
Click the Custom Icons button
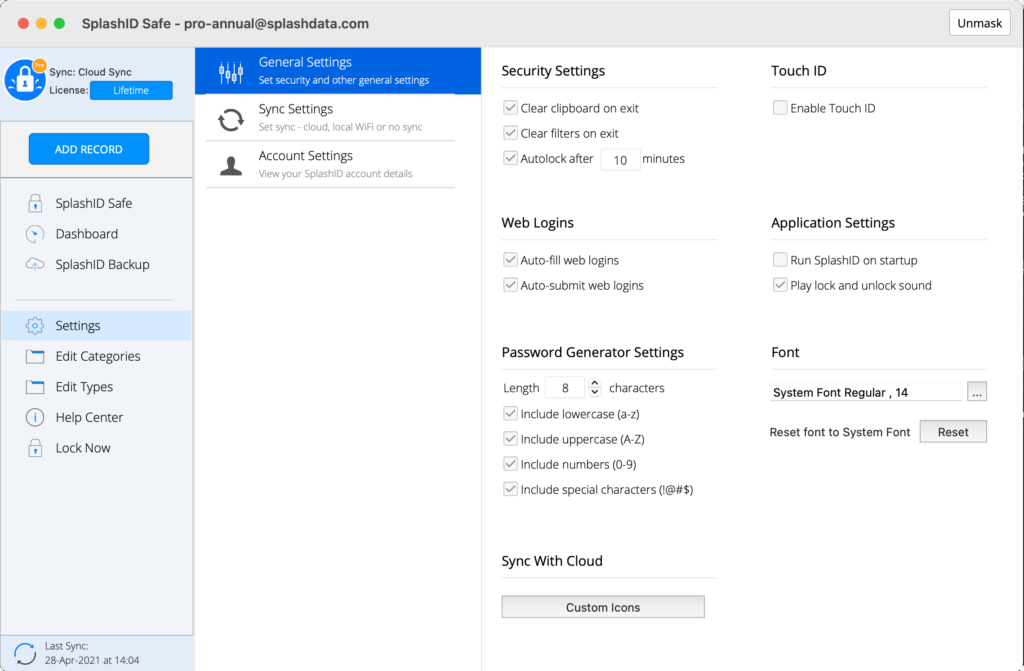[603, 607]
